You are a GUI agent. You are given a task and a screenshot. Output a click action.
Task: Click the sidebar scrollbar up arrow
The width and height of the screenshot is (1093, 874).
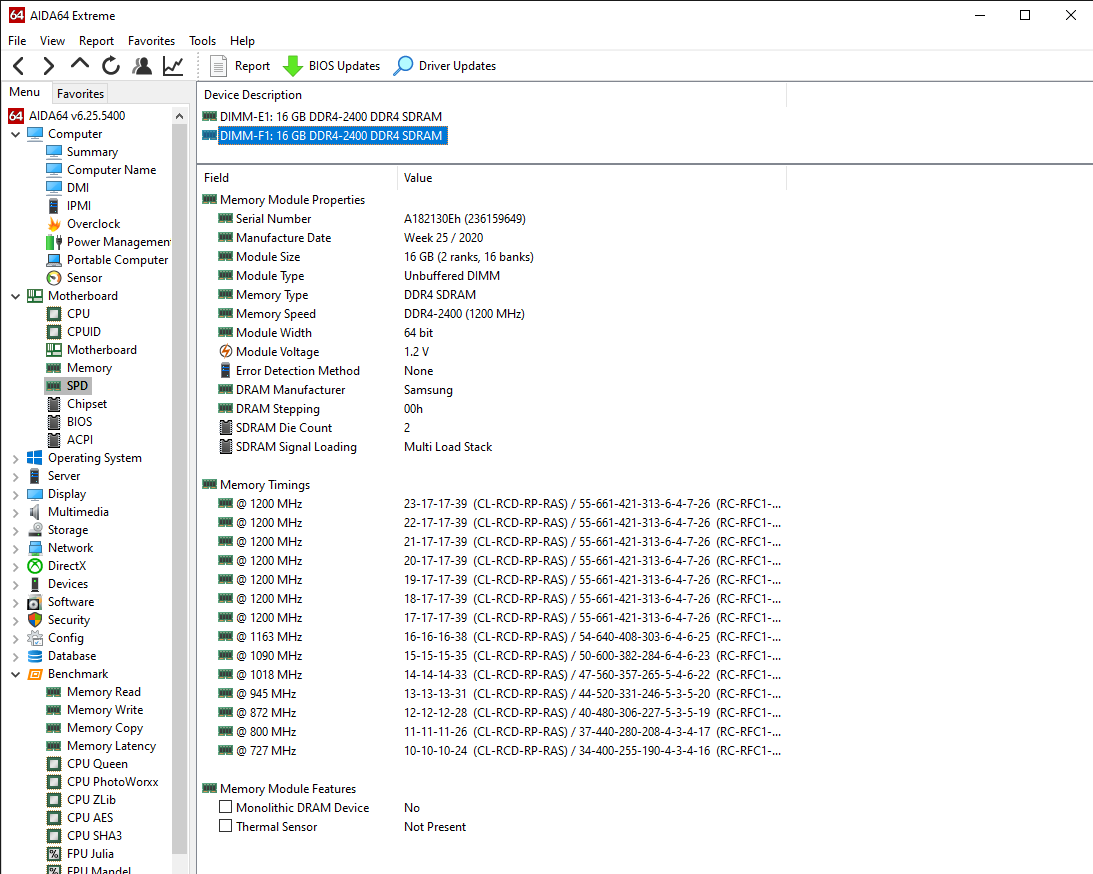(x=180, y=116)
